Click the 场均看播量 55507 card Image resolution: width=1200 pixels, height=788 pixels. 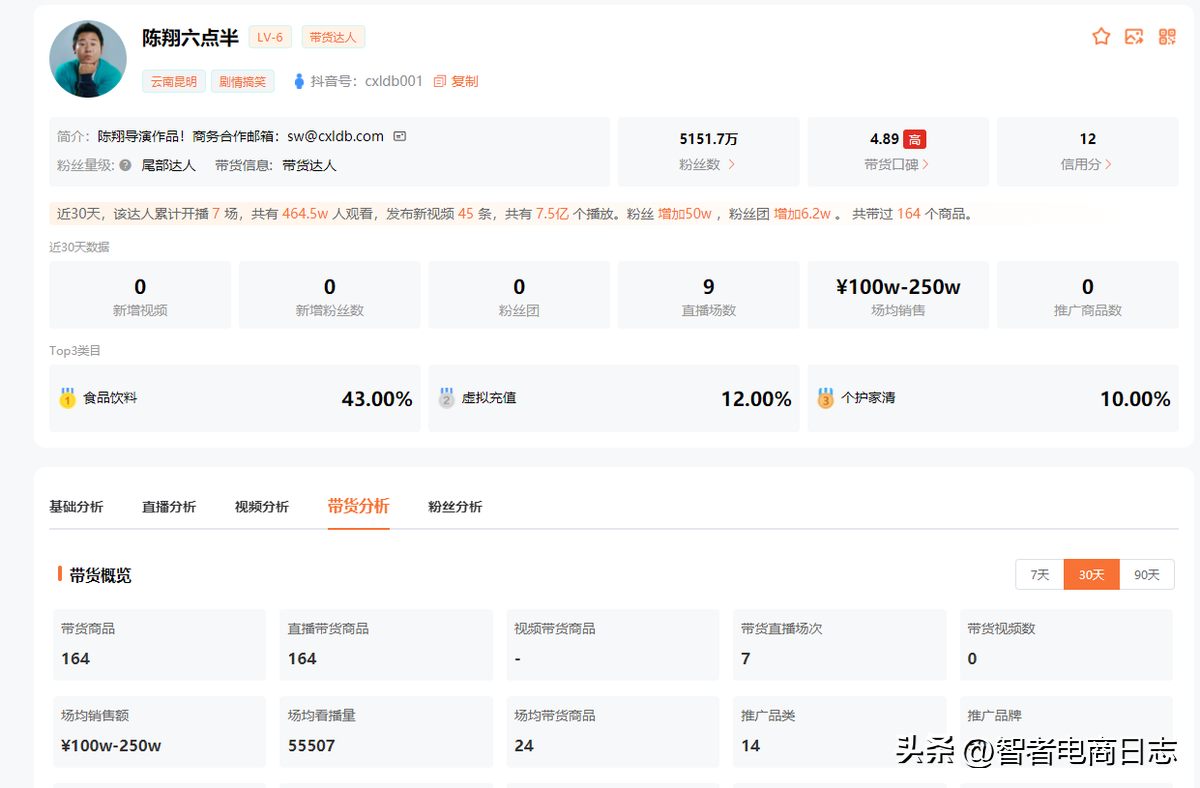[x=386, y=732]
